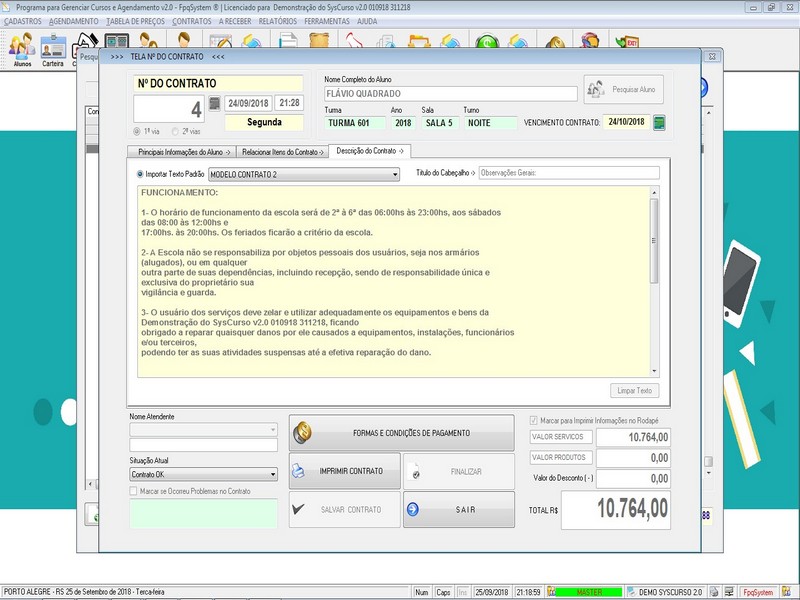This screenshot has height=600, width=800.
Task: Open the TABELA DE PREÇOS menu
Action: pos(135,21)
